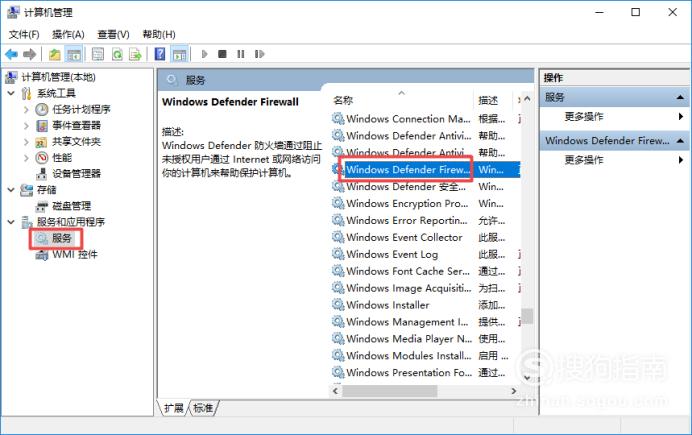Viewport: 692px width, 435px height.
Task: Select Windows Defender 安全 service row
Action: (425, 187)
